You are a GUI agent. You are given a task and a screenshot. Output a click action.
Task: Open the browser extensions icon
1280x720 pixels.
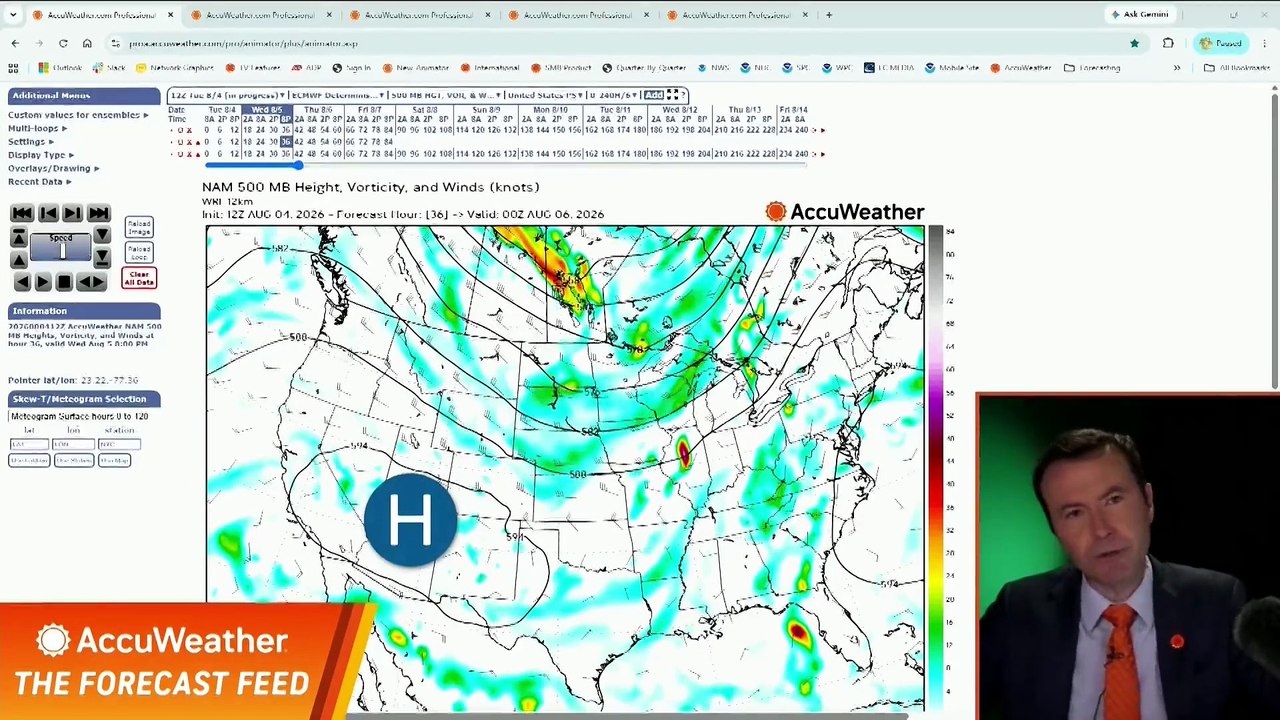(x=1168, y=43)
